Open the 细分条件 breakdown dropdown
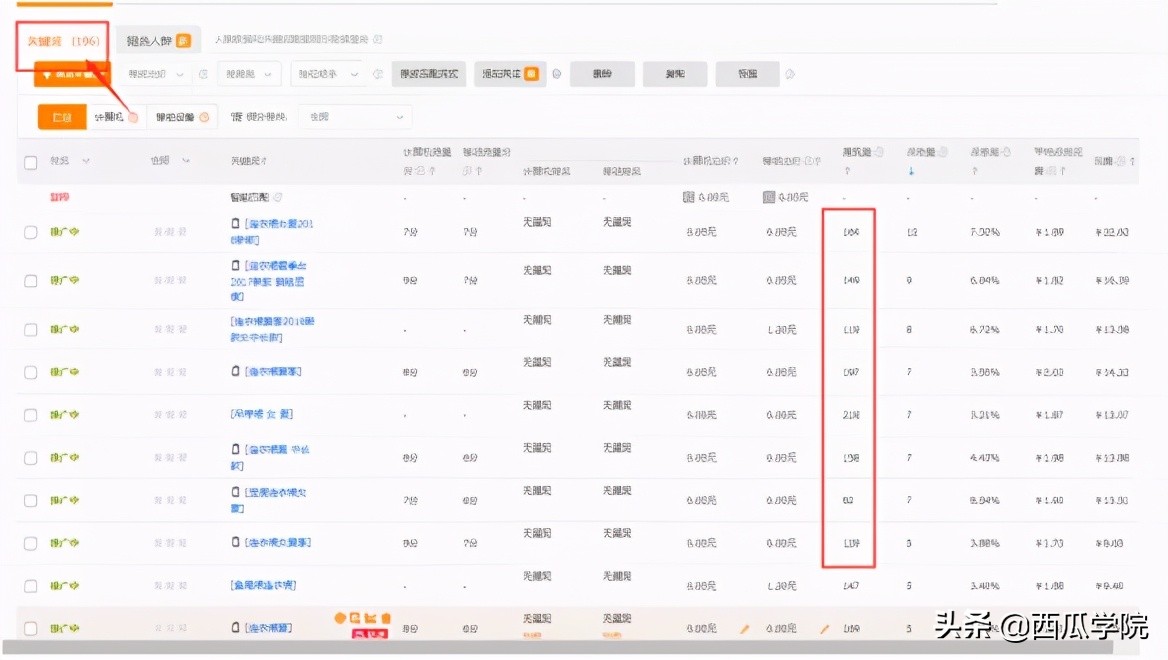The height and width of the screenshot is (660, 1168). coord(355,117)
